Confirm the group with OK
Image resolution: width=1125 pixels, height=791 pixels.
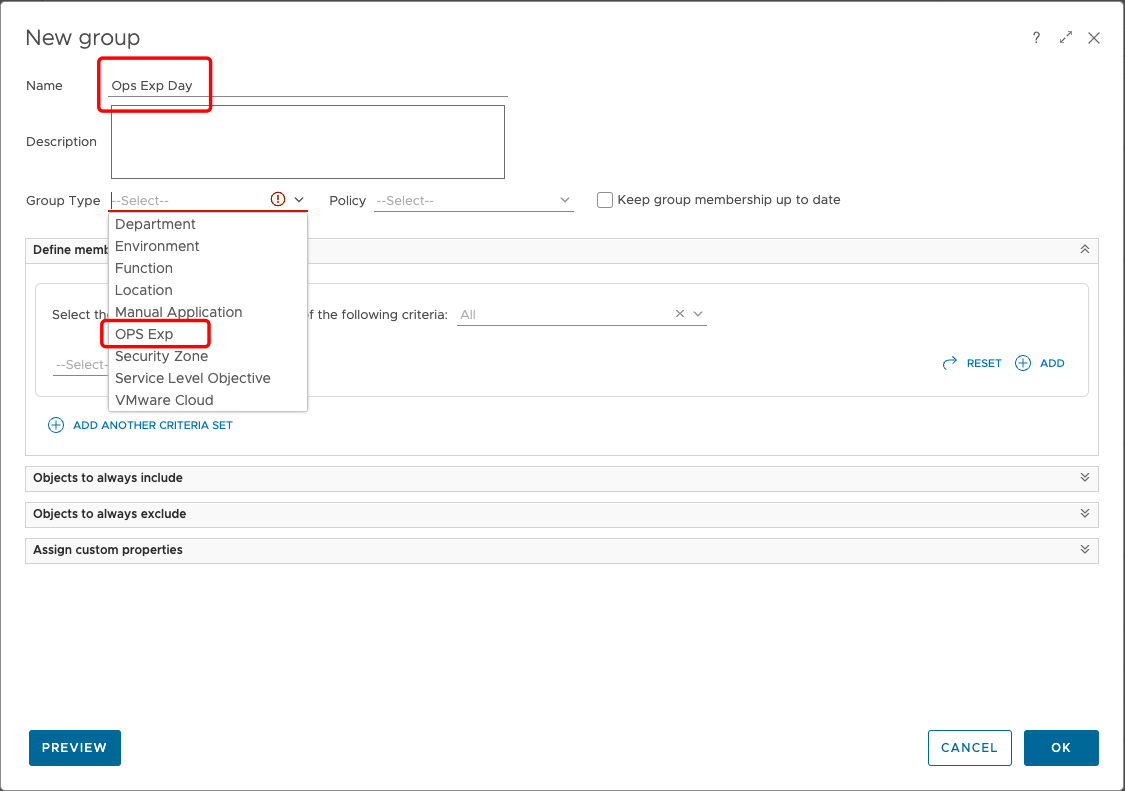pos(1061,747)
